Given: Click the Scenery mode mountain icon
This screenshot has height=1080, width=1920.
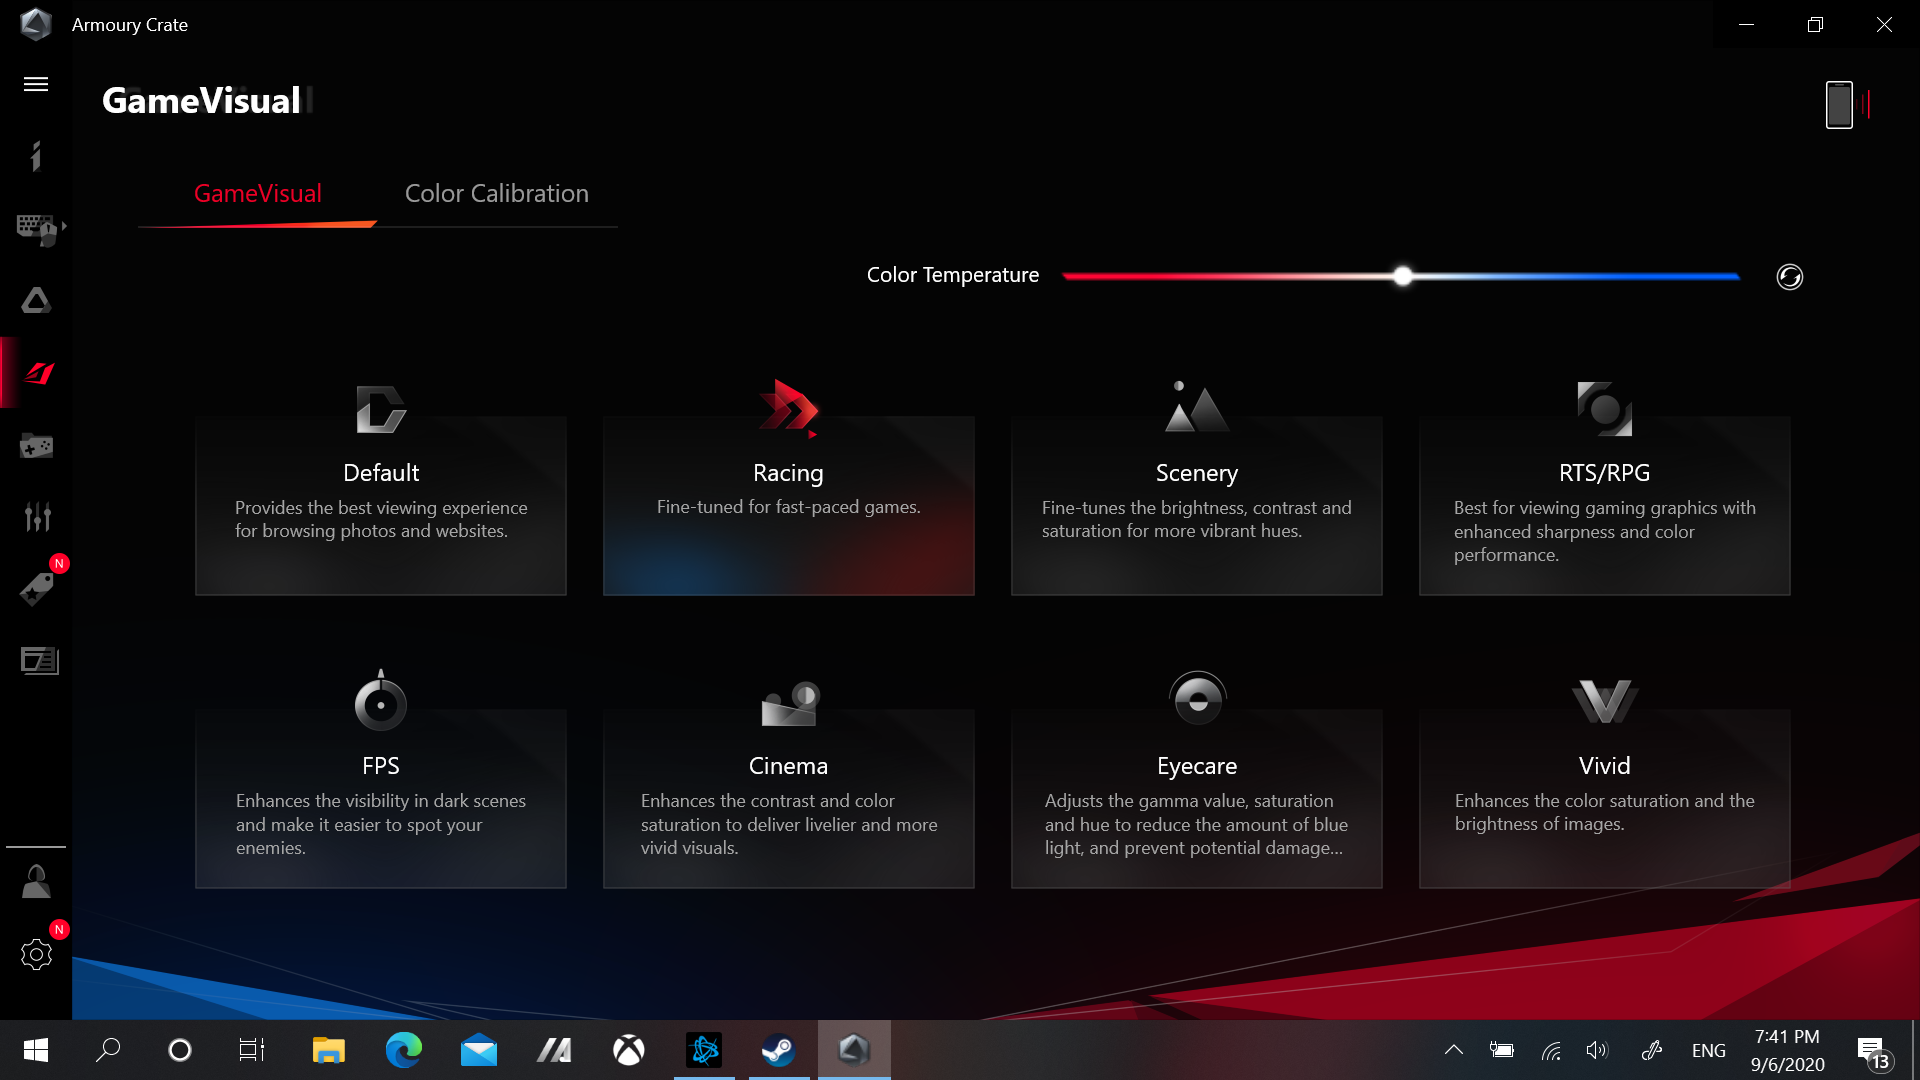Looking at the screenshot, I should coord(1196,407).
